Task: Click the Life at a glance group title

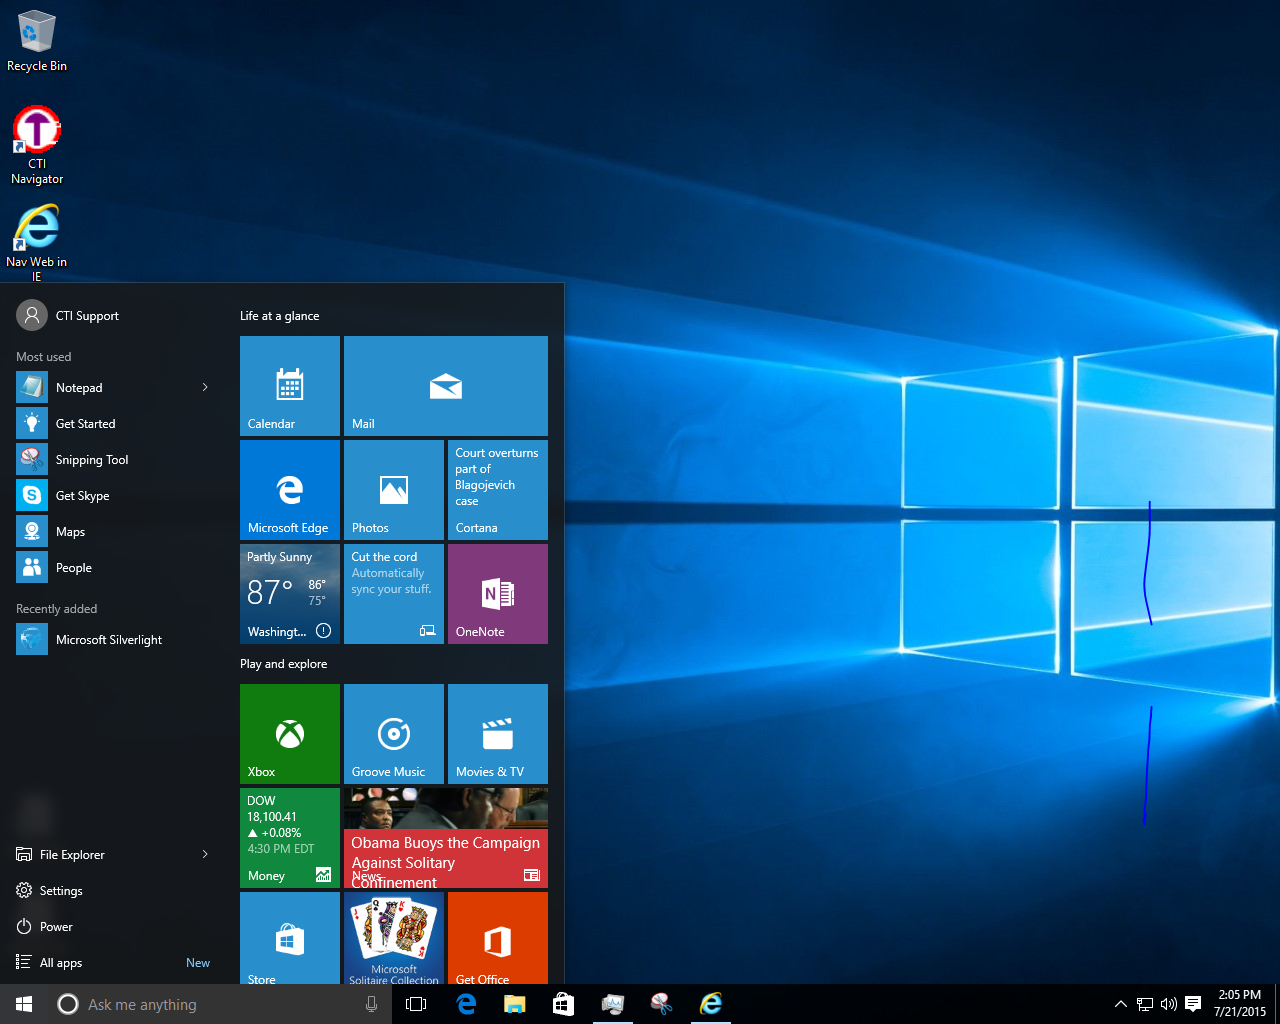Action: tap(280, 316)
